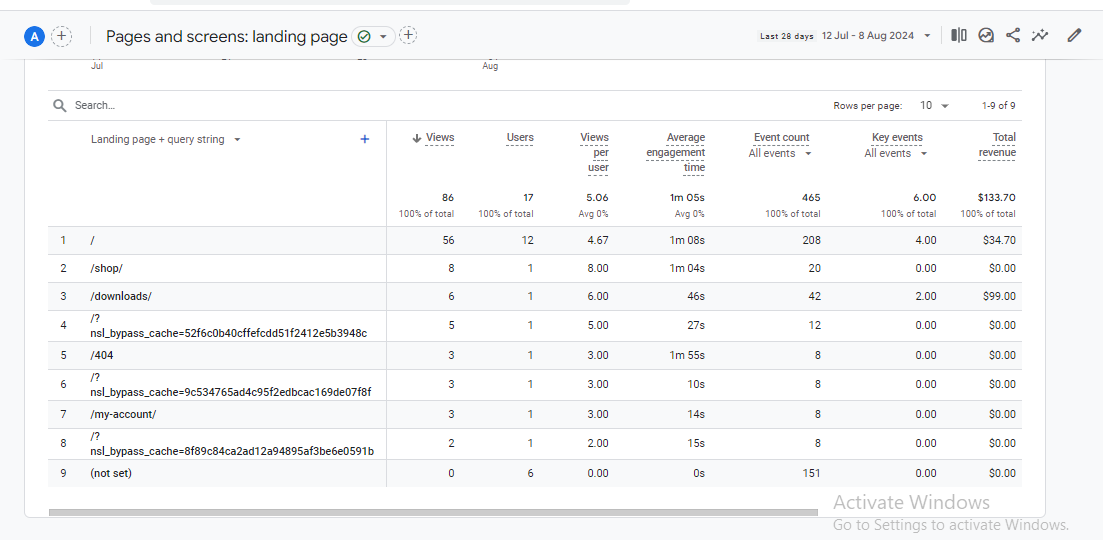The width and height of the screenshot is (1103, 540).
Task: Open the green checkmark report status dropdown
Action: tap(373, 36)
